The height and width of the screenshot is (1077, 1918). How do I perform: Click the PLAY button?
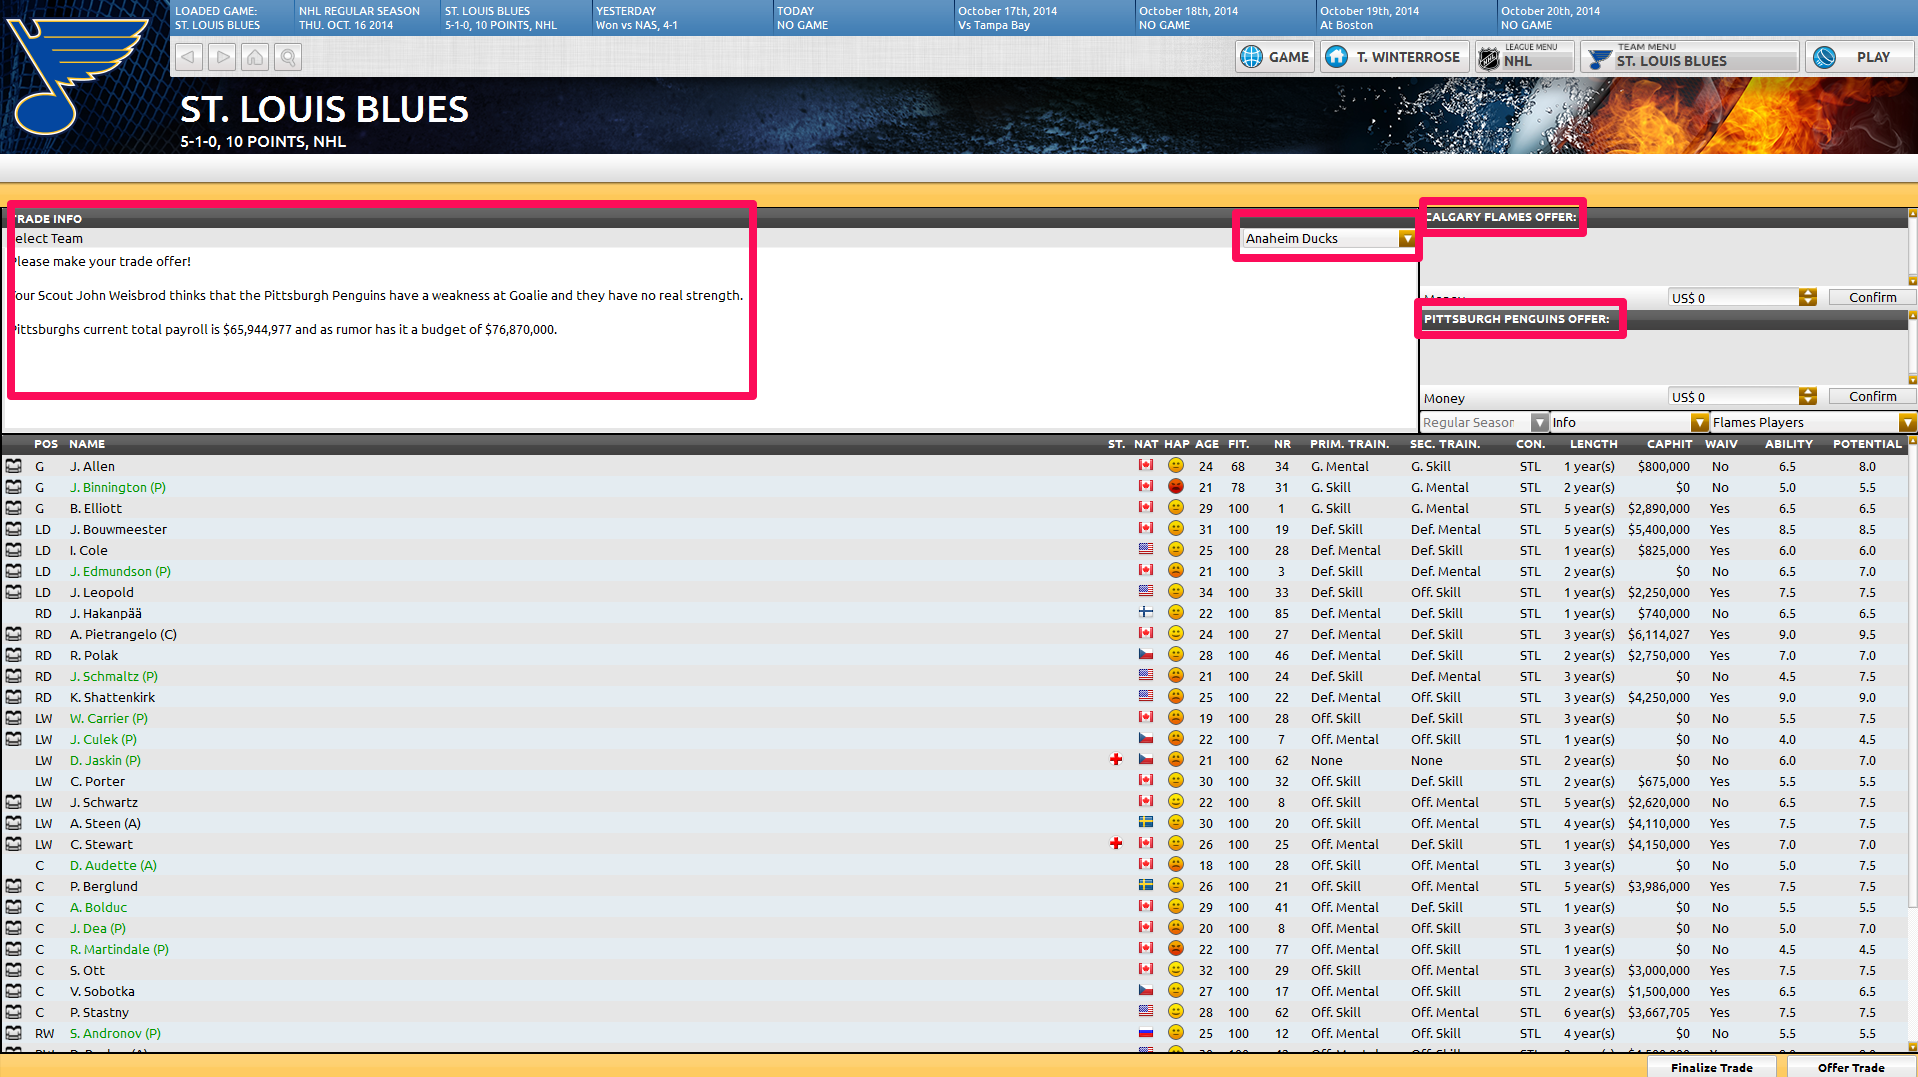1860,57
